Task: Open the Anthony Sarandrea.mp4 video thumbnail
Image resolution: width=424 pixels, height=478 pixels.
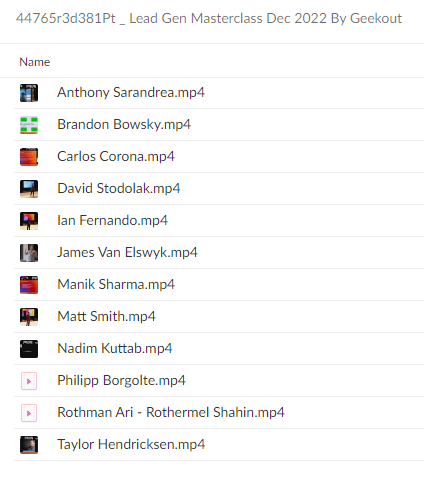Action: pyautogui.click(x=29, y=93)
